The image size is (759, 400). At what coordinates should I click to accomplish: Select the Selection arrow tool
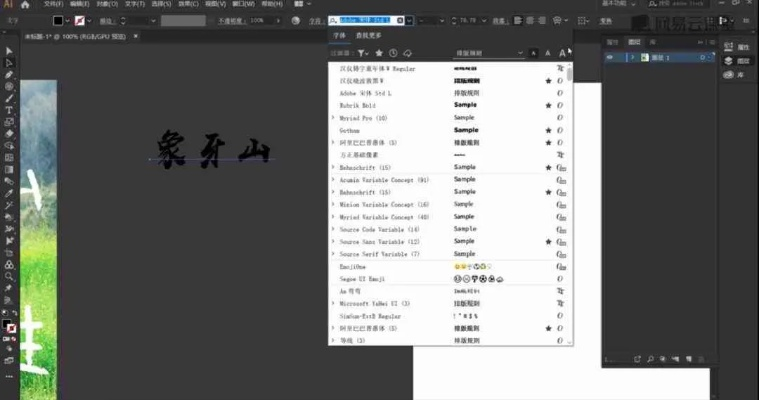click(9, 51)
